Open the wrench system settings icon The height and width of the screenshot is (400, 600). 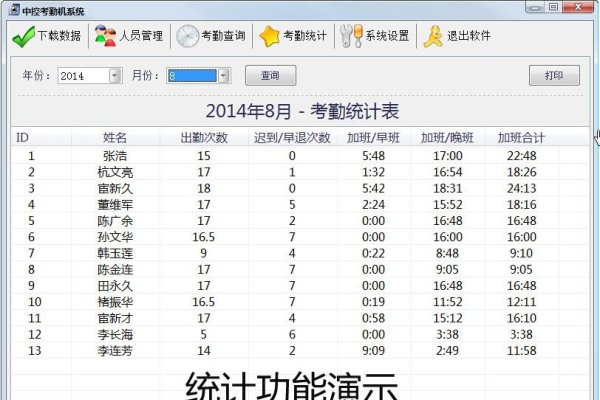tap(351, 36)
